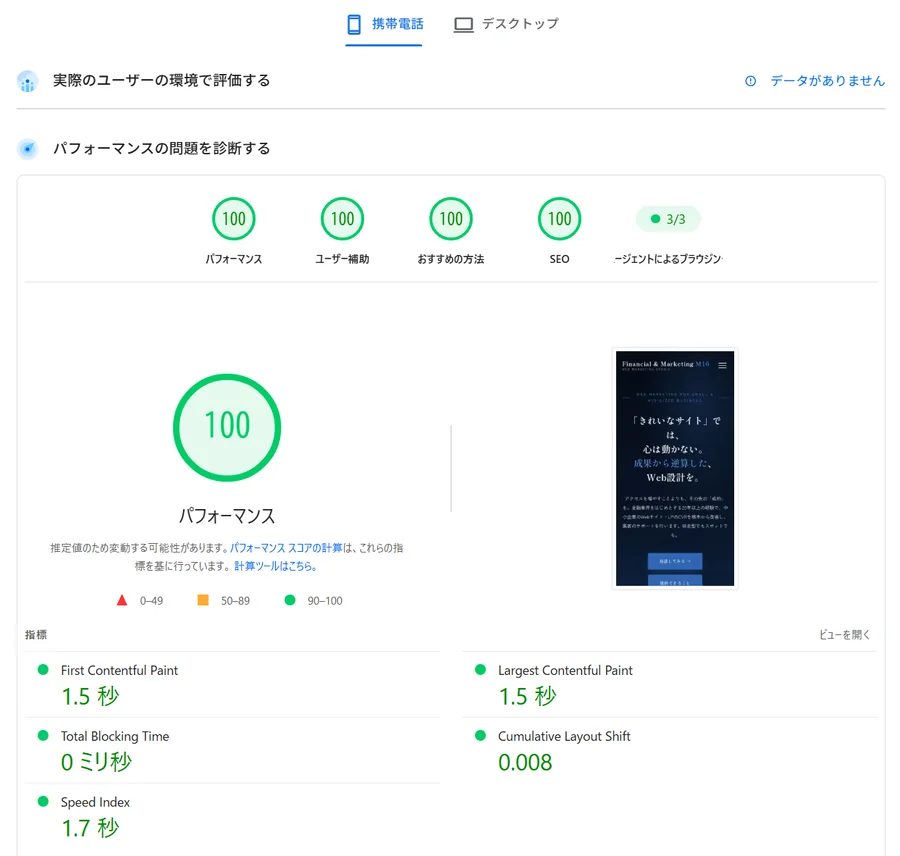Image resolution: width=900 pixels, height=856 pixels.
Task: Click the 指標 section heading
Action: [36, 634]
